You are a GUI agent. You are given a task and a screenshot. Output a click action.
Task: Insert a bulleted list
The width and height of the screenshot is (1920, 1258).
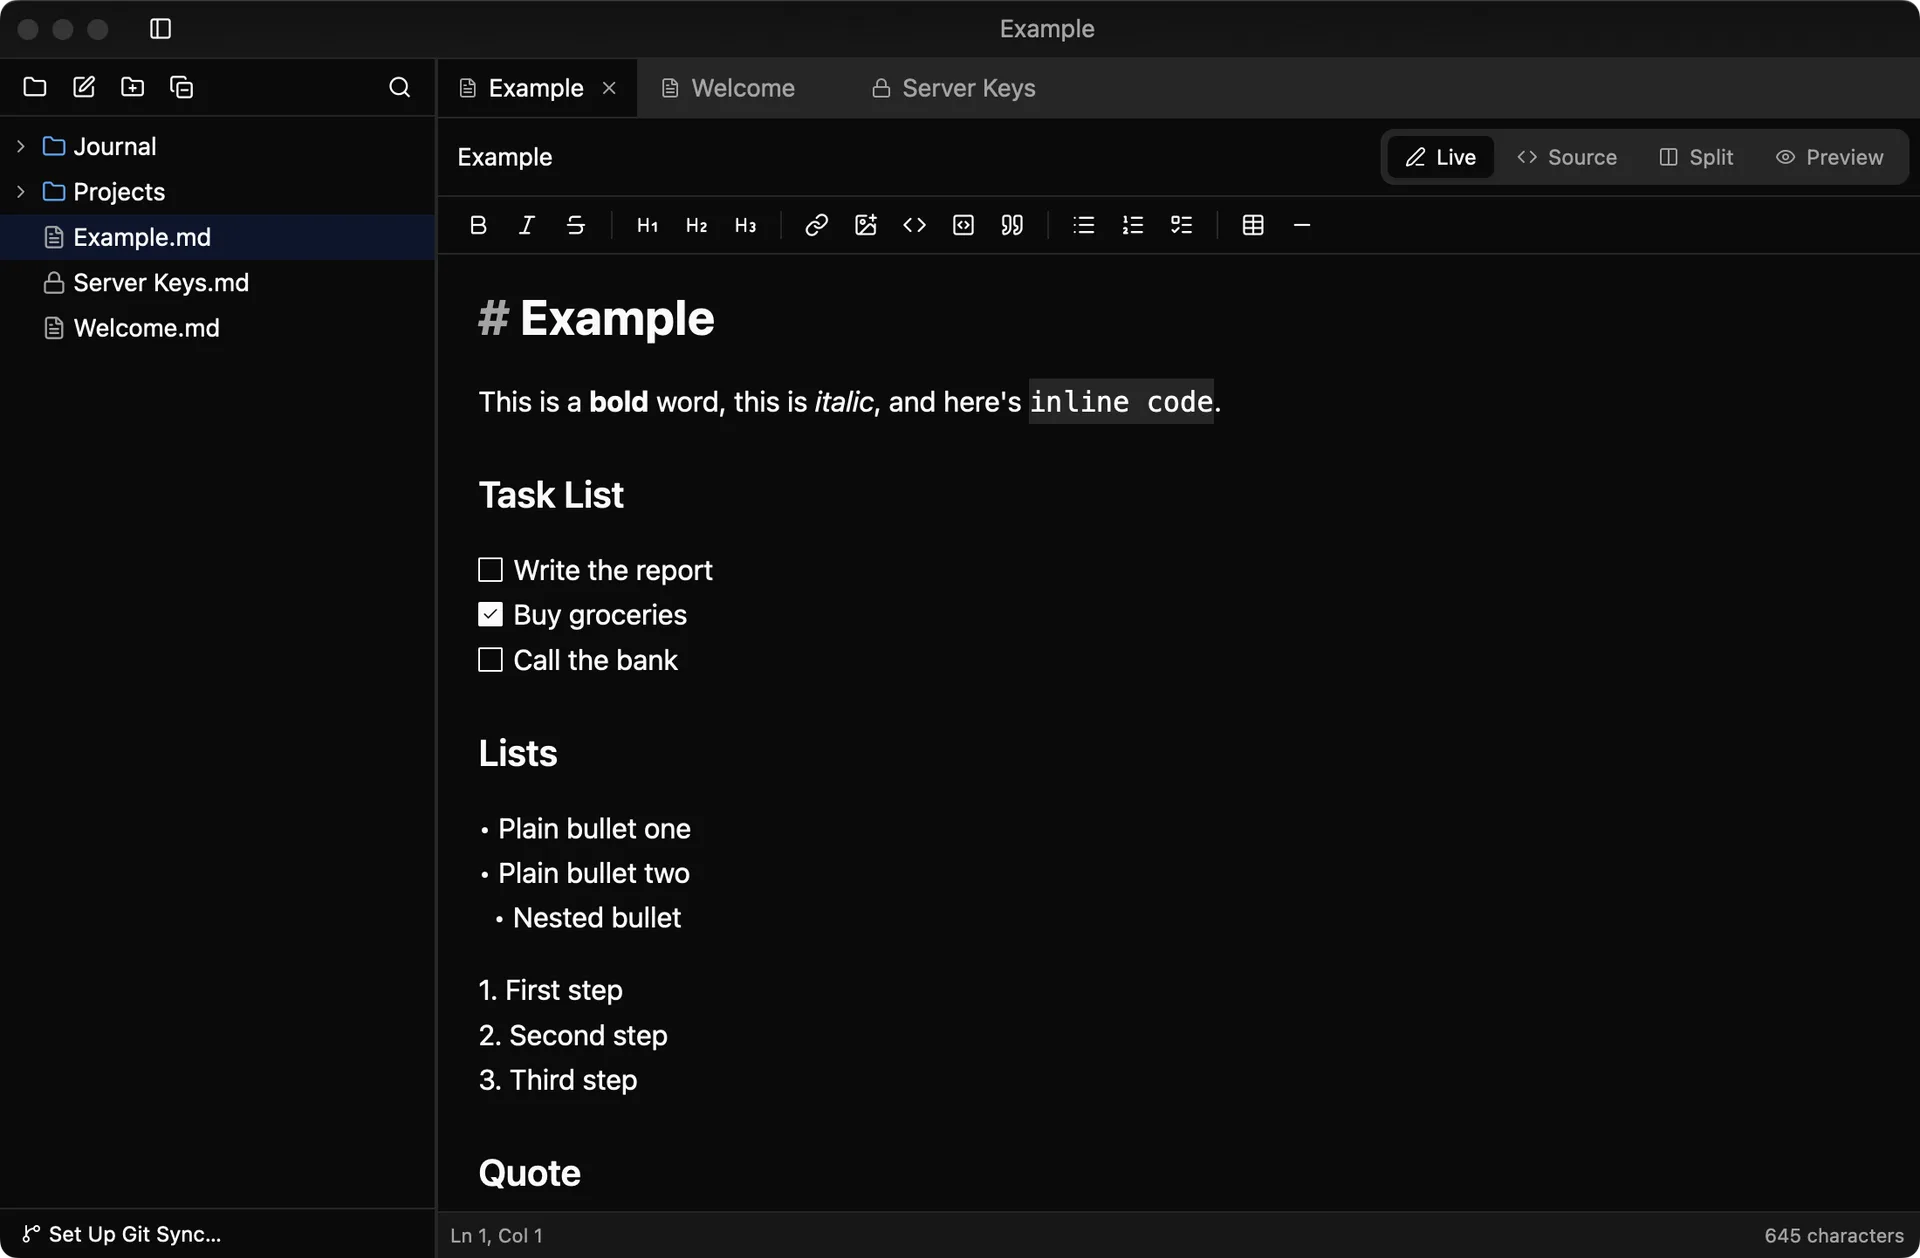(1083, 225)
